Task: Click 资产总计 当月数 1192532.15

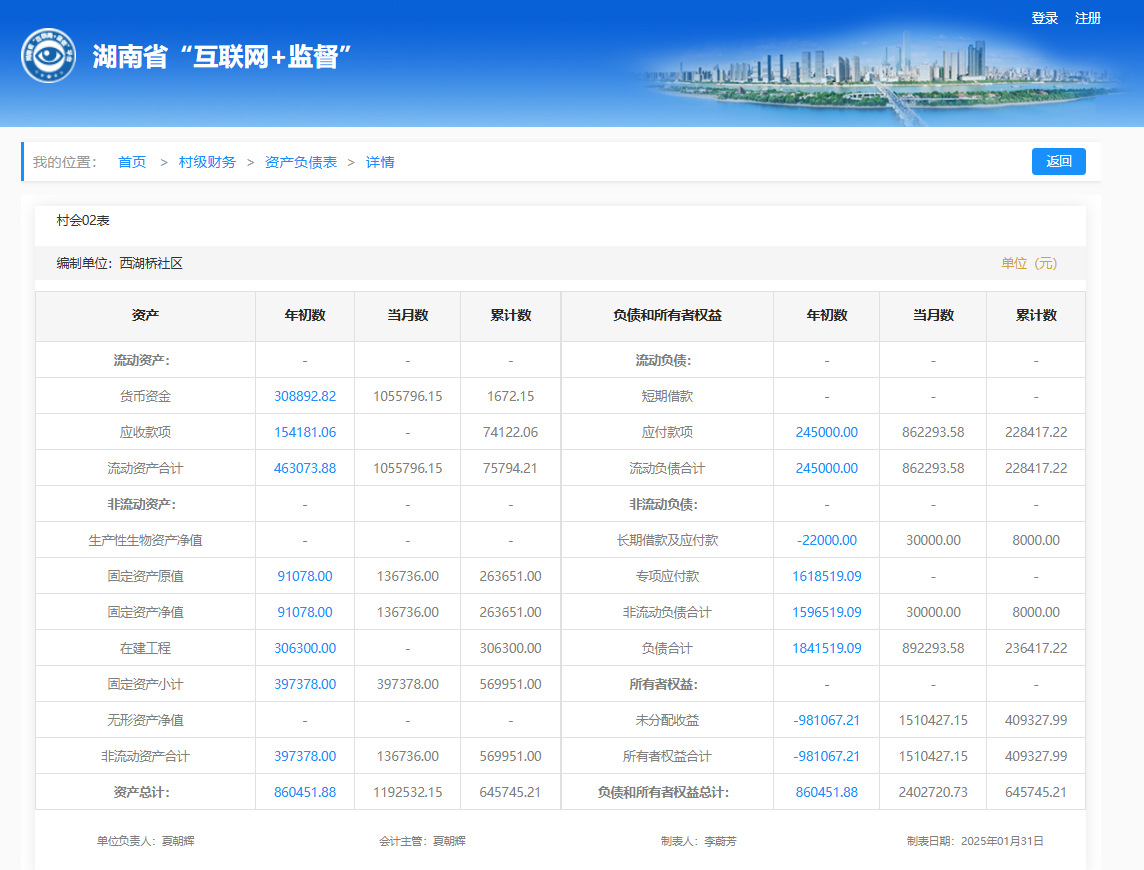Action: tap(407, 792)
